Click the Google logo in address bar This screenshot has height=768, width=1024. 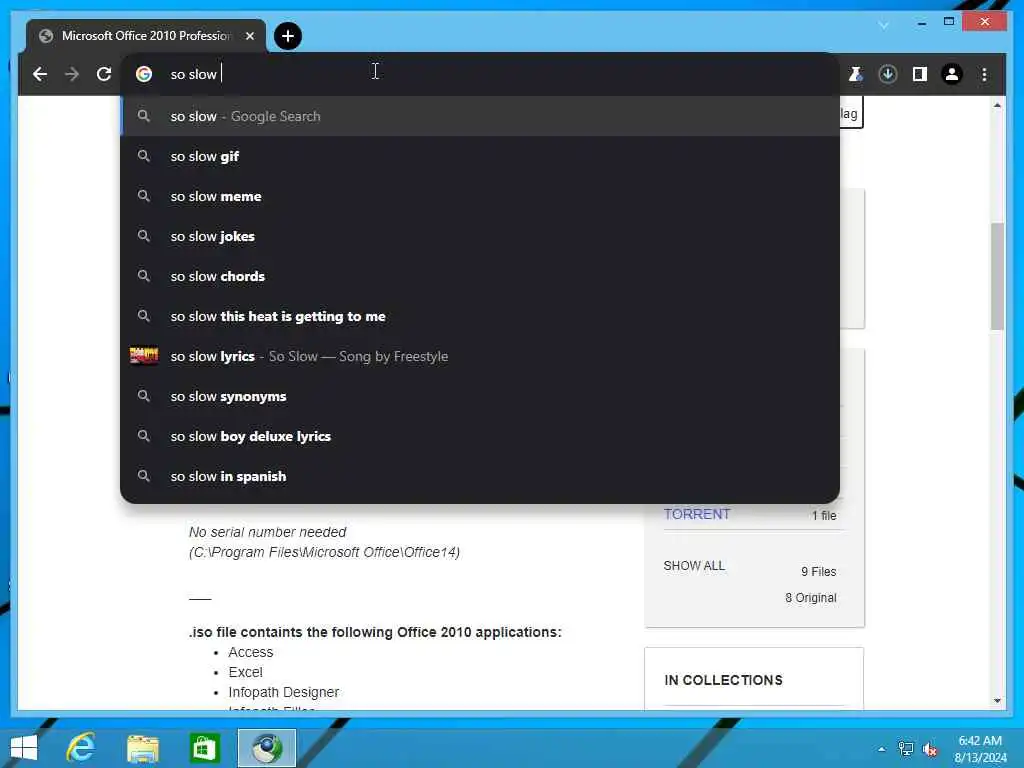[144, 74]
